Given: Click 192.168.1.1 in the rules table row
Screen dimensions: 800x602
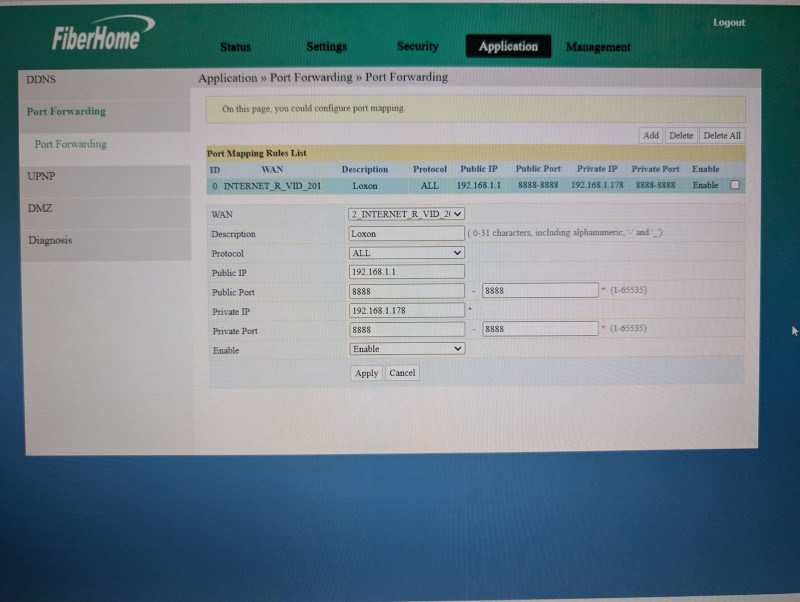Looking at the screenshot, I should point(479,185).
